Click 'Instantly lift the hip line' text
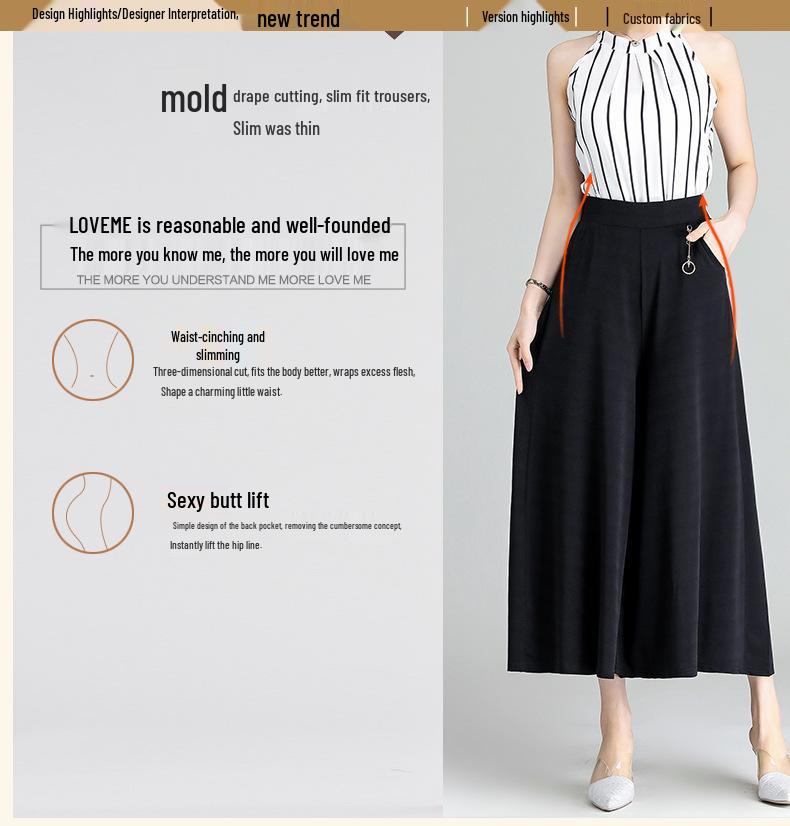Screen dimensions: 790x826 [x=215, y=545]
